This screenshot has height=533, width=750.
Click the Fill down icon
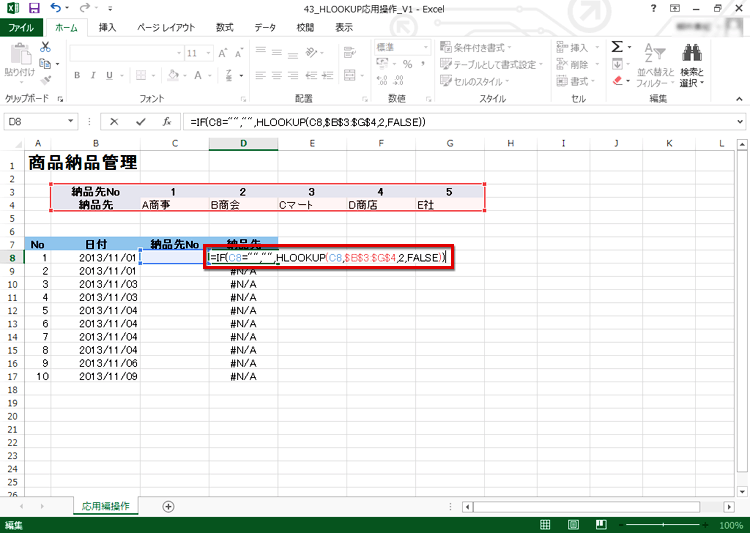618,64
